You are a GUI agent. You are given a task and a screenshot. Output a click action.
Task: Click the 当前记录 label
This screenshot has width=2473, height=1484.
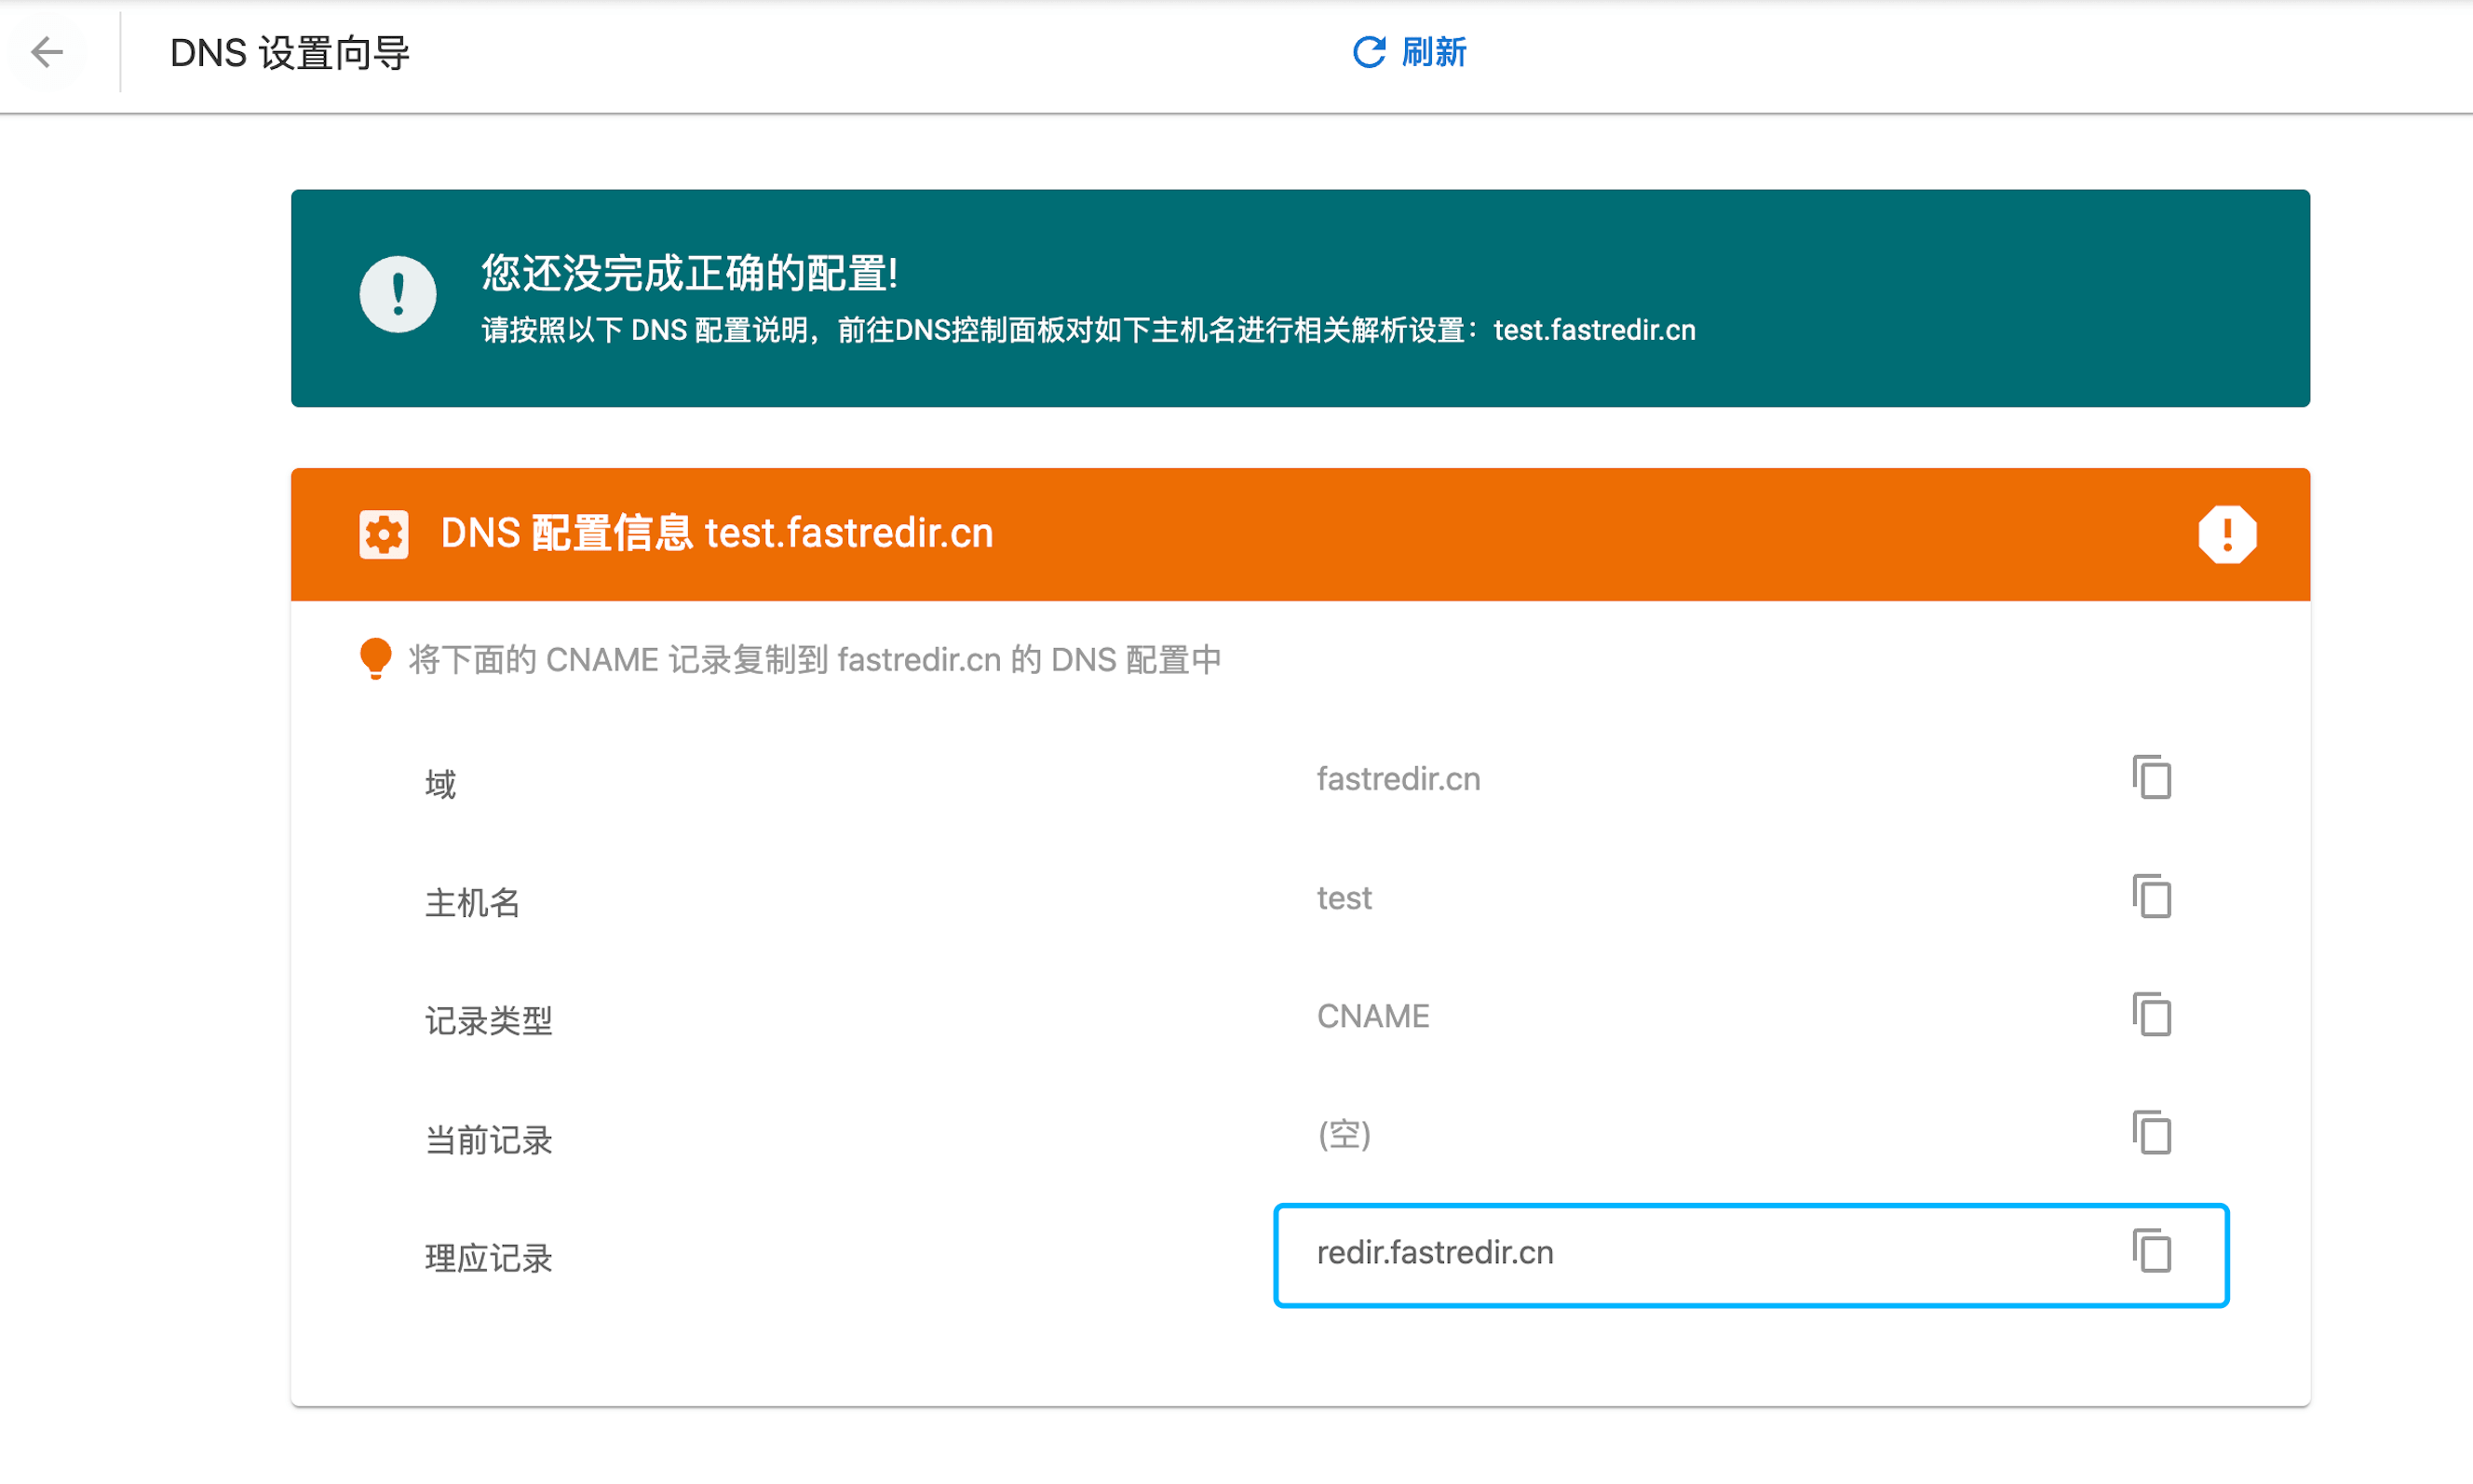pyautogui.click(x=489, y=1140)
